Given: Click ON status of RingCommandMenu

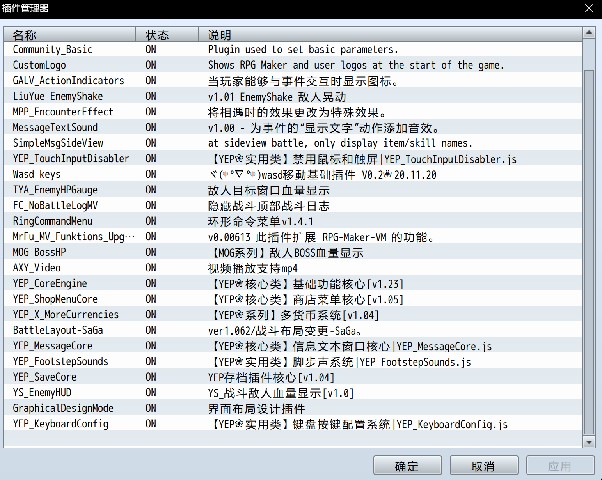Looking at the screenshot, I should tap(151, 221).
